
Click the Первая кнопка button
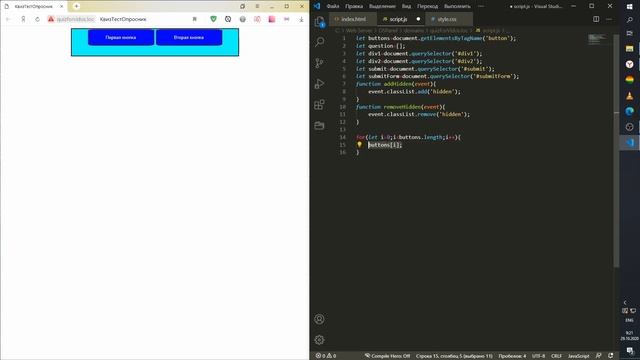click(x=121, y=37)
